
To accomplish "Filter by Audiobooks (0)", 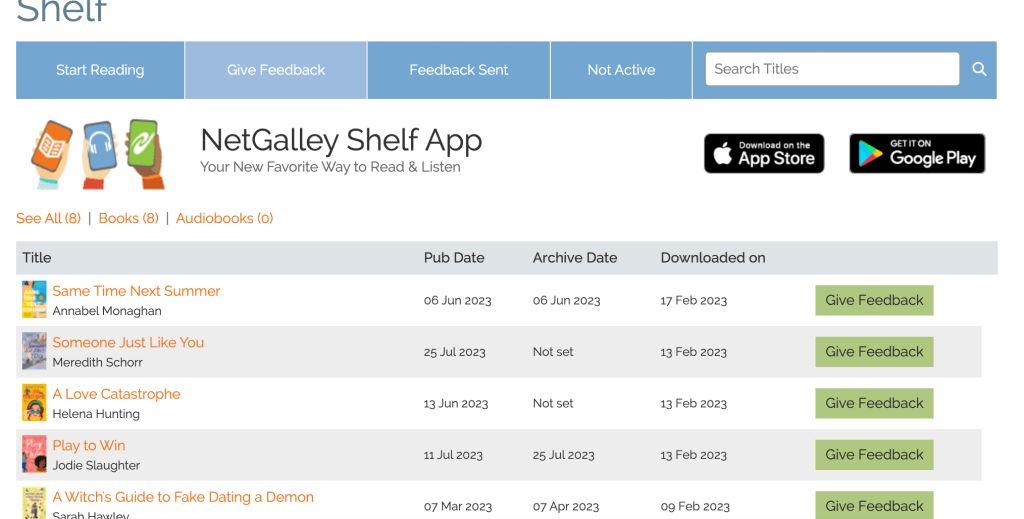I will pyautogui.click(x=224, y=218).
